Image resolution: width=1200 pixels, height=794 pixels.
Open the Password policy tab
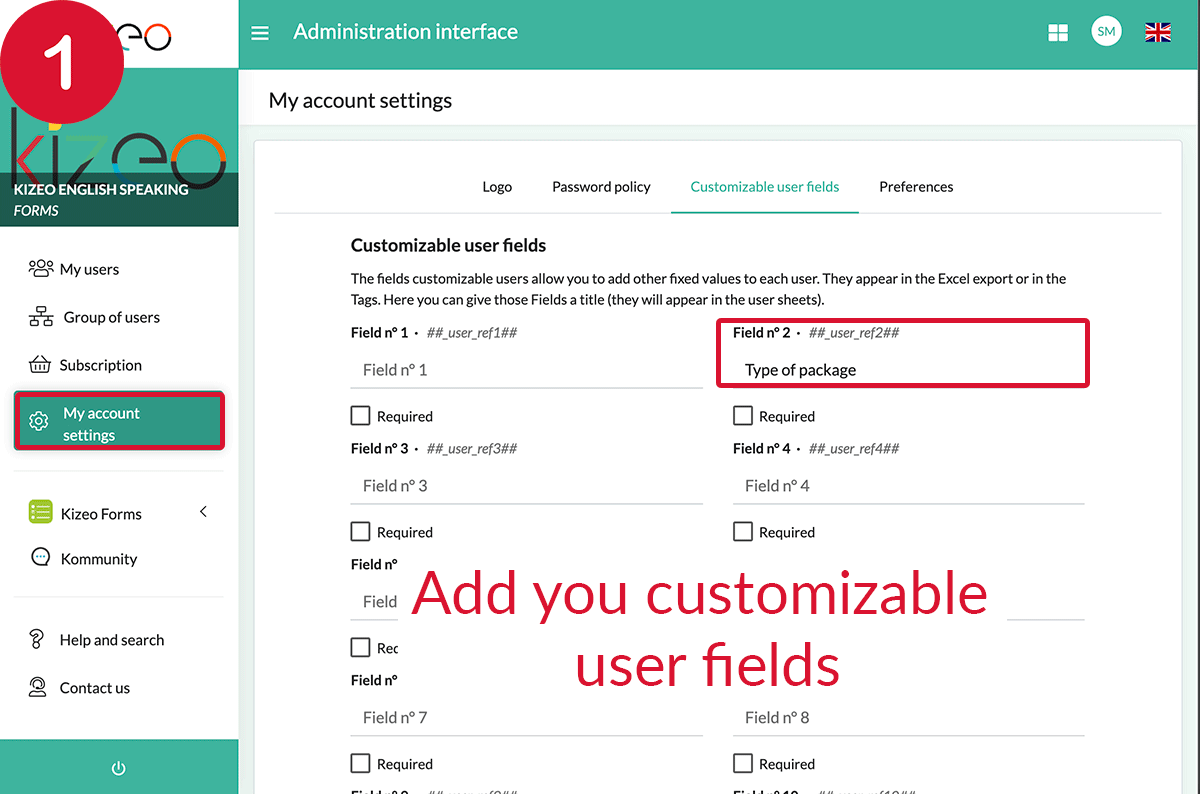pyautogui.click(x=601, y=187)
